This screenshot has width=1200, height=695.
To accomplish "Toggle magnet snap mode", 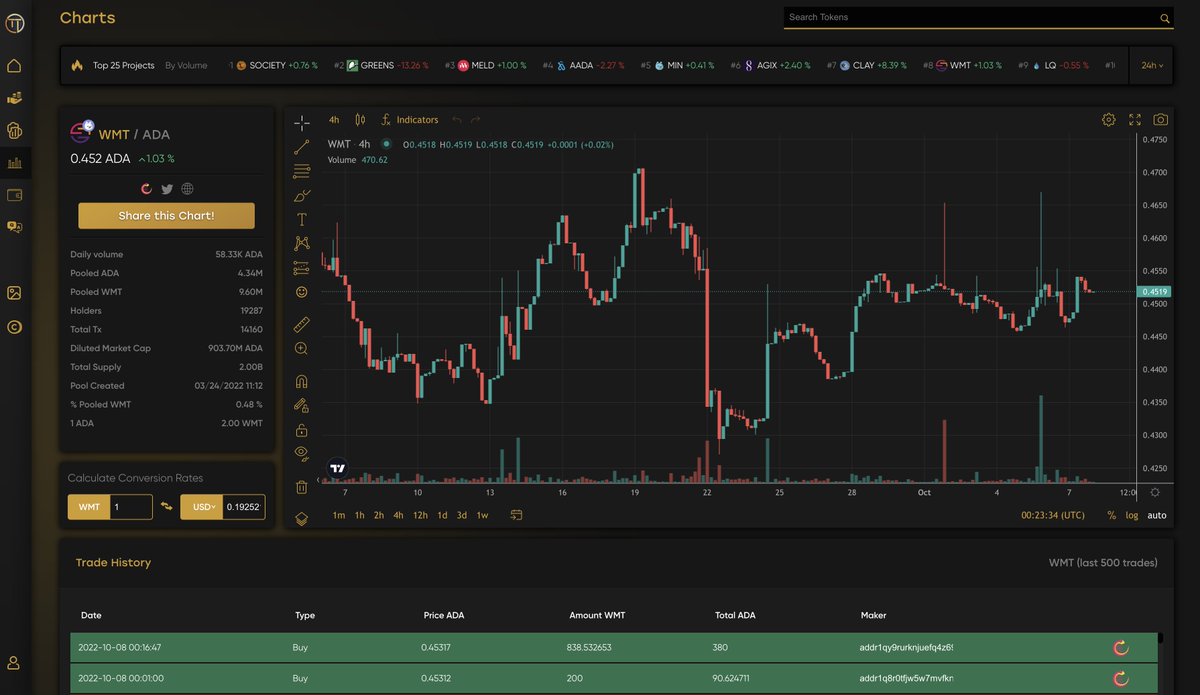I will click(301, 381).
